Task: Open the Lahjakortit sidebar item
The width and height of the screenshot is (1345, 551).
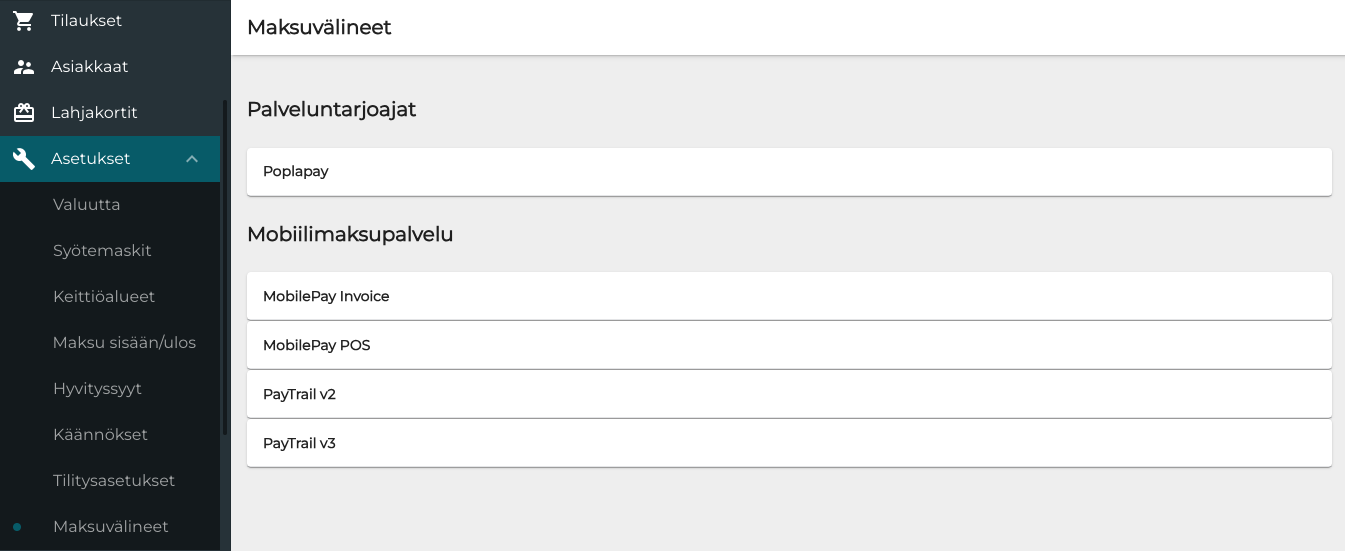Action: click(x=94, y=113)
